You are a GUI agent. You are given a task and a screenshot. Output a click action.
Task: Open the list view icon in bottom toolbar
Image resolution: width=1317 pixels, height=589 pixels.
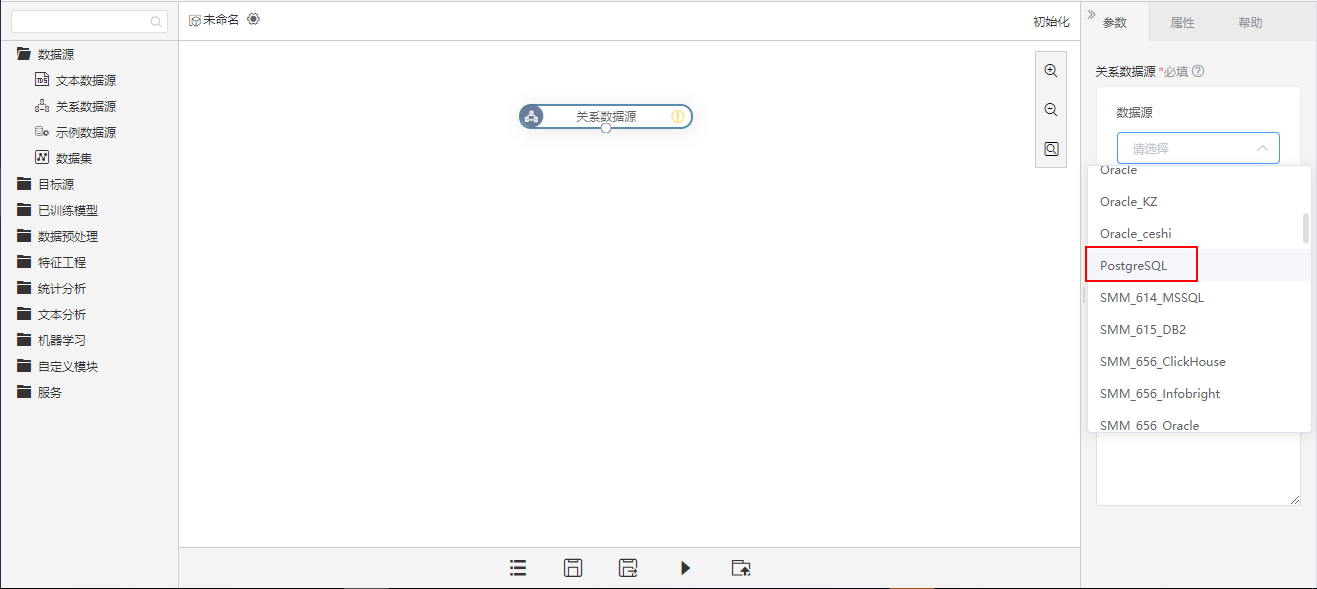(518, 568)
